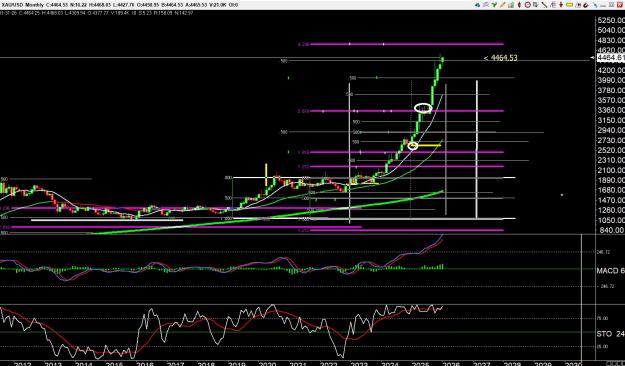
Task: Click the STO indicator label
Action: click(x=610, y=334)
